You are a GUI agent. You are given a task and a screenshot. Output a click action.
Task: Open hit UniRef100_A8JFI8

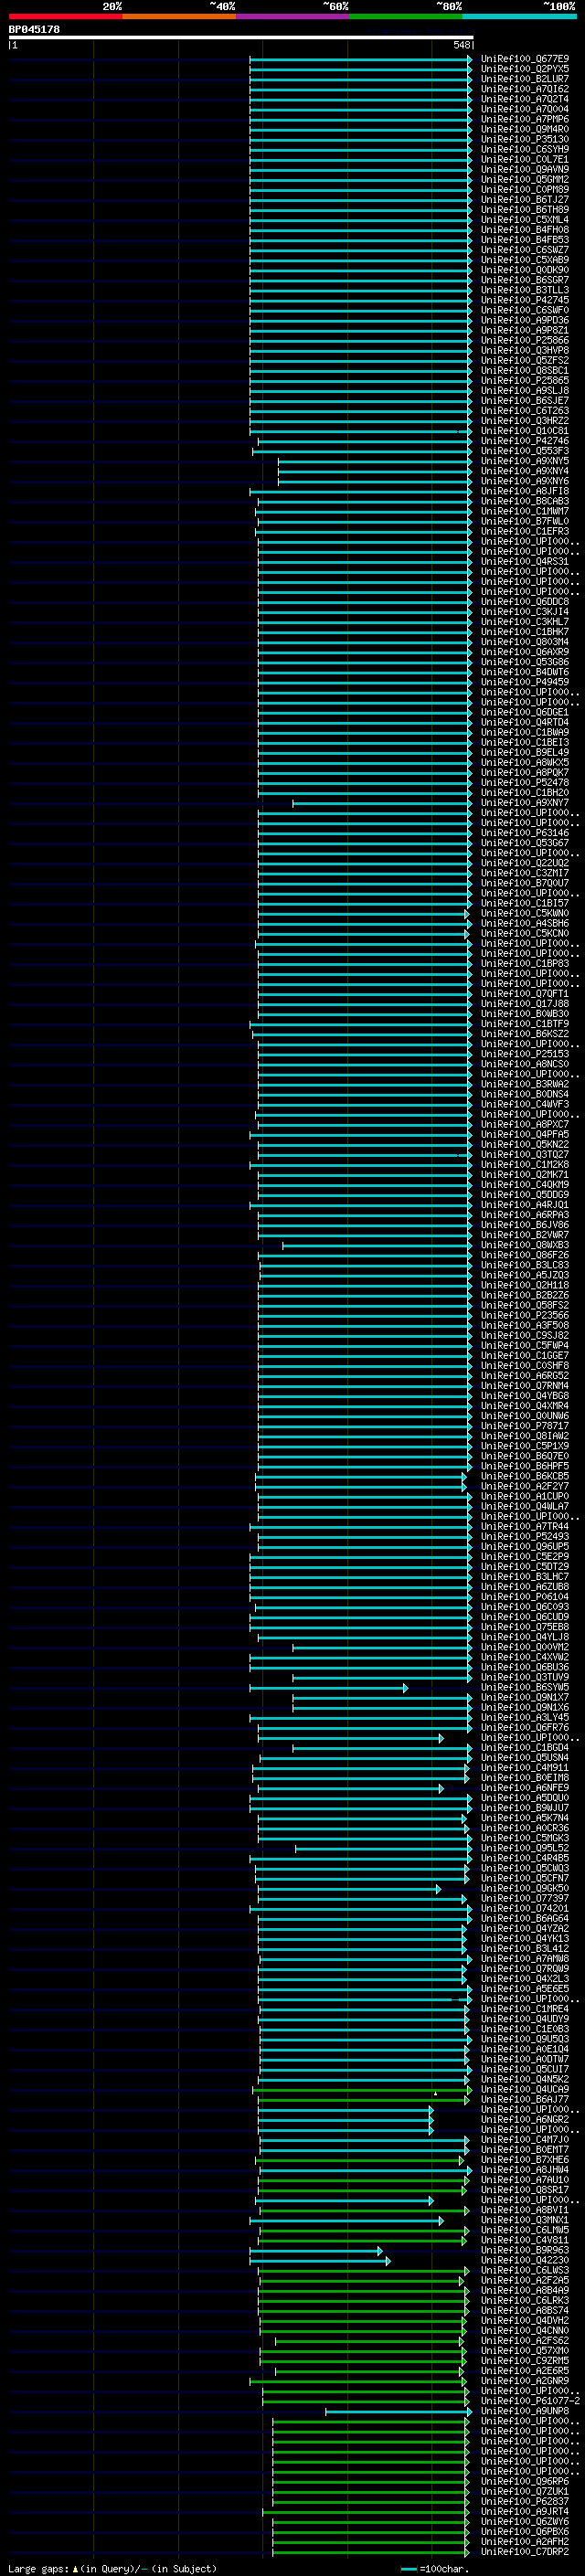pyautogui.click(x=524, y=491)
